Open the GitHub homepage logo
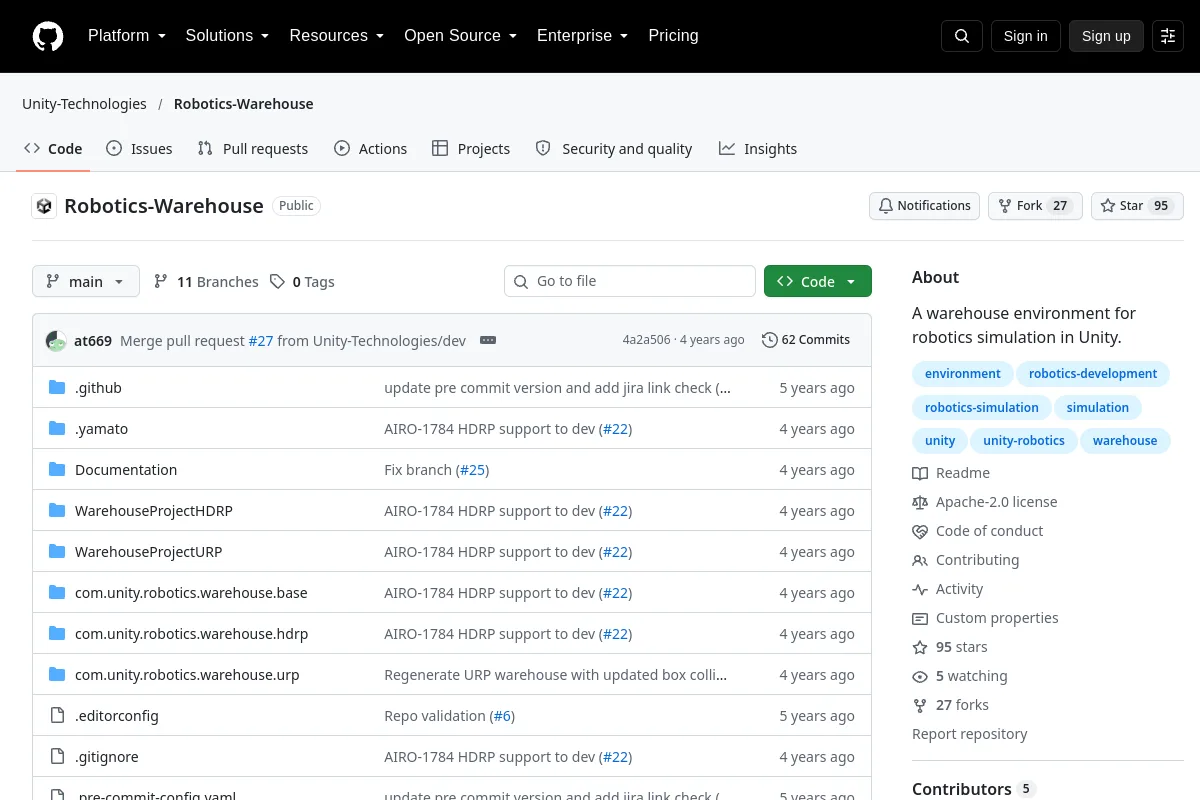Image resolution: width=1200 pixels, height=800 pixels. [x=47, y=36]
